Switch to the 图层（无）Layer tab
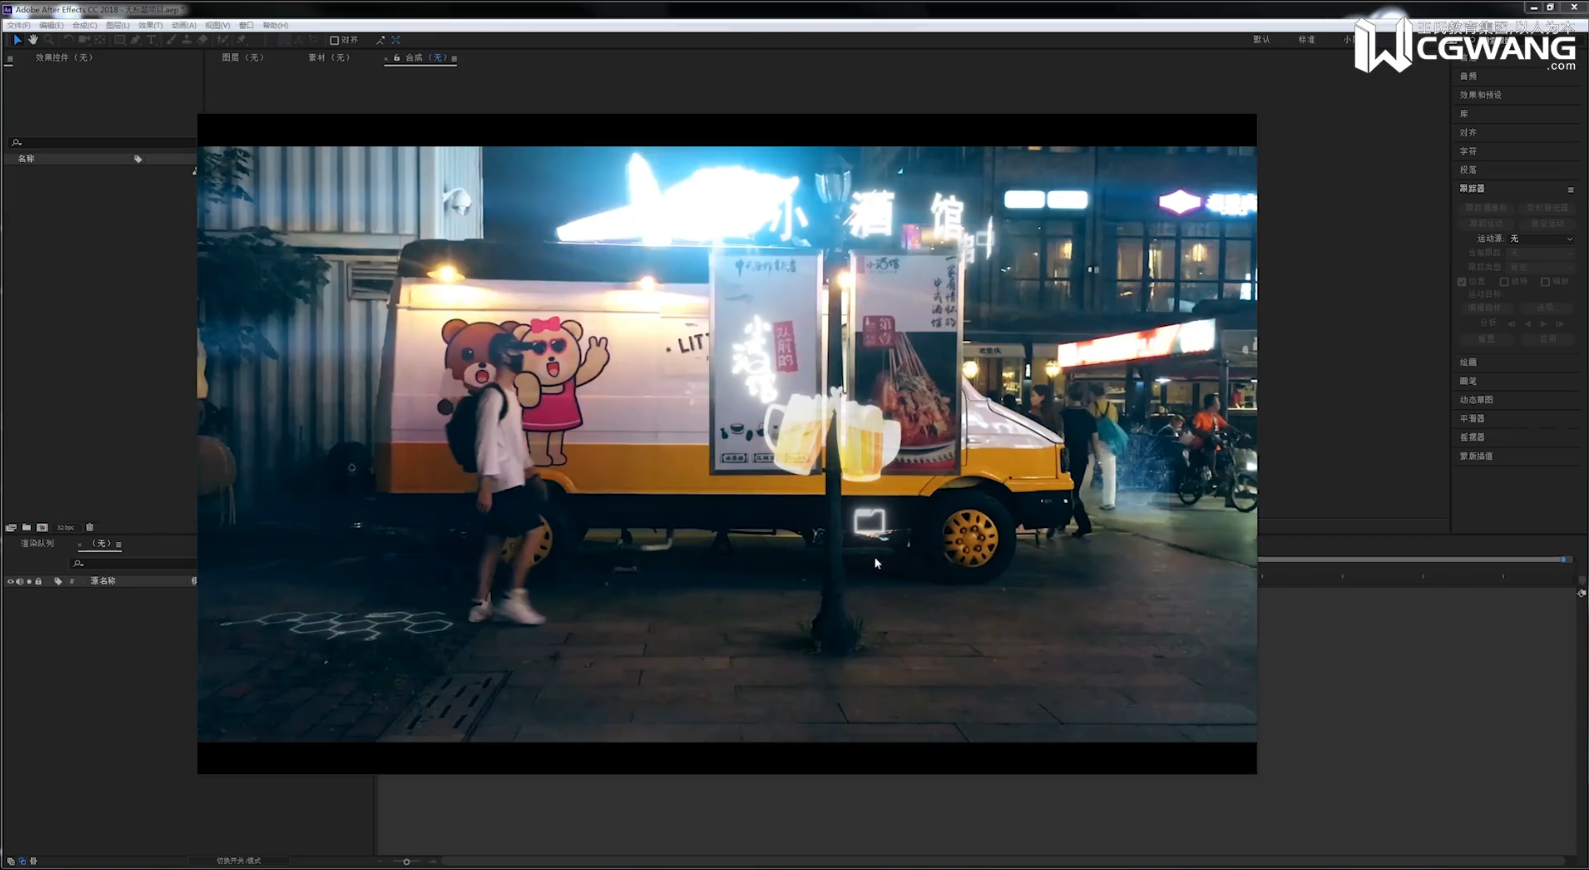This screenshot has height=870, width=1589. click(x=243, y=58)
